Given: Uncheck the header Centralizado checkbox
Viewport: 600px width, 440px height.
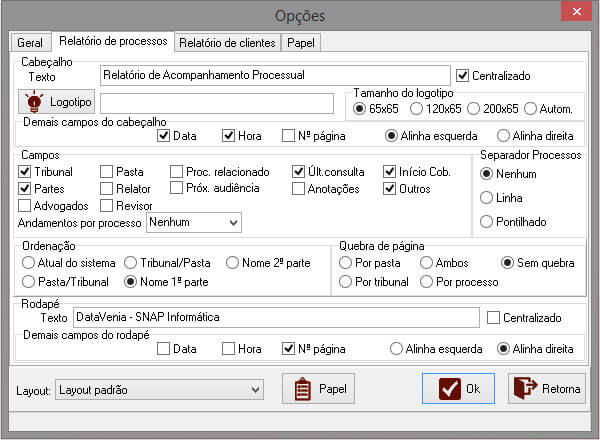Looking at the screenshot, I should pyautogui.click(x=462, y=75).
